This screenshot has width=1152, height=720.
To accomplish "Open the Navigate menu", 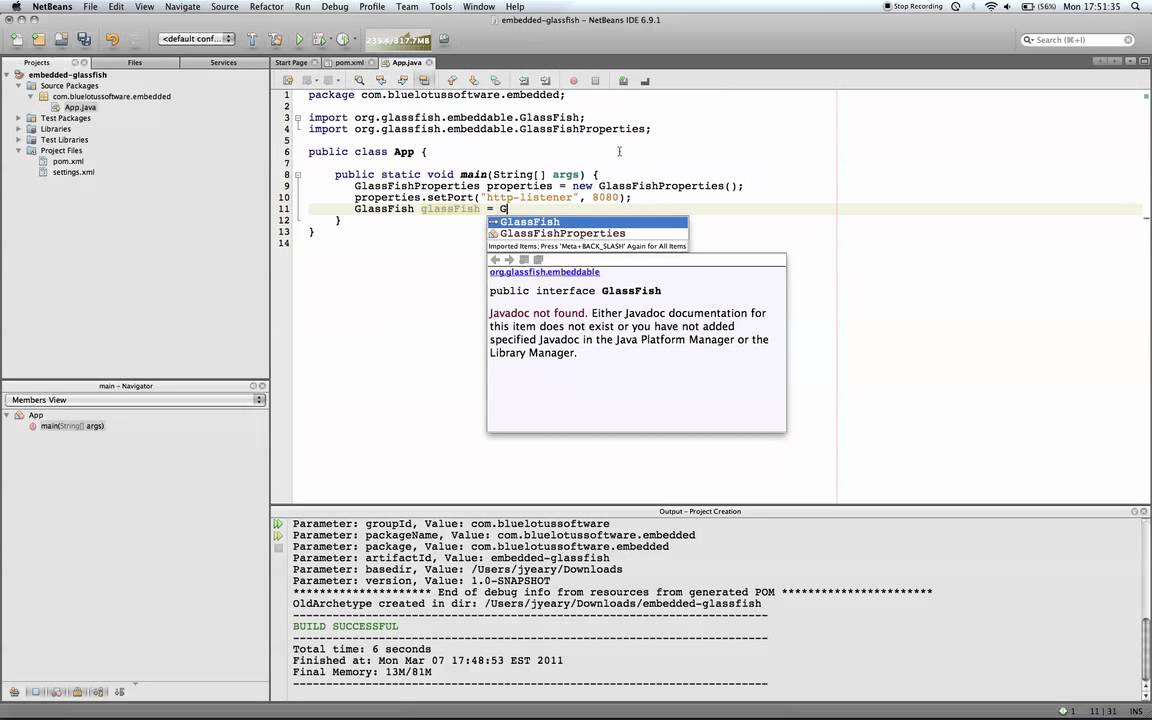I will pyautogui.click(x=182, y=7).
